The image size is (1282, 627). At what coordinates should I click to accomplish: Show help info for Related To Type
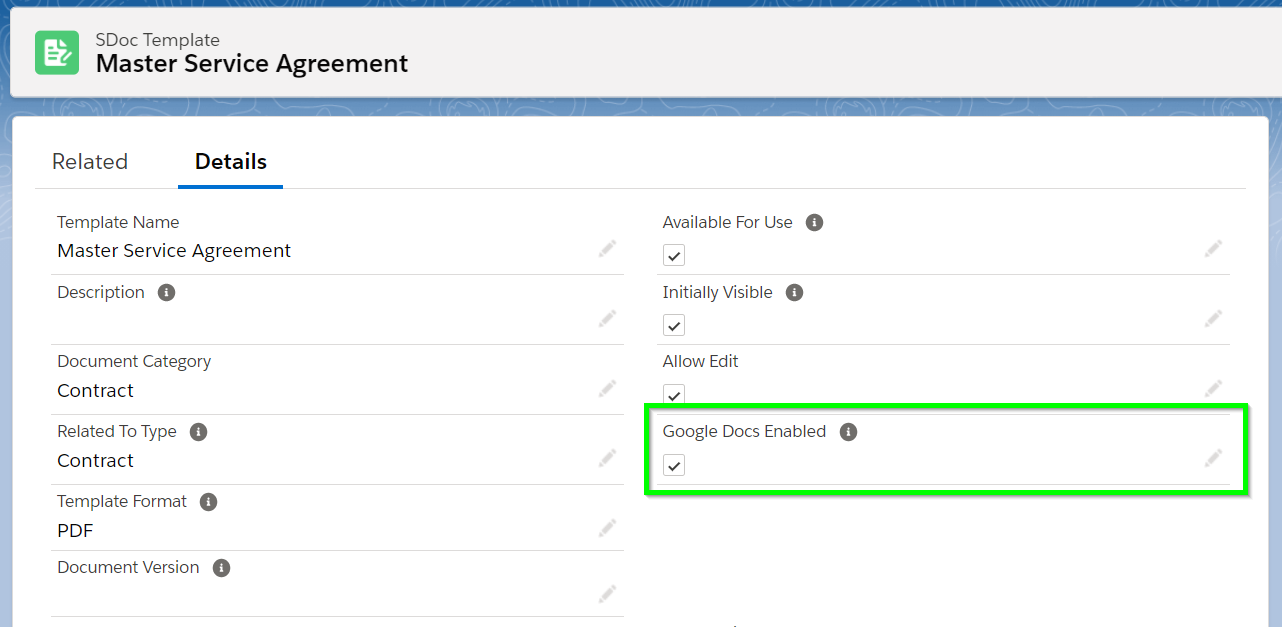(x=199, y=432)
